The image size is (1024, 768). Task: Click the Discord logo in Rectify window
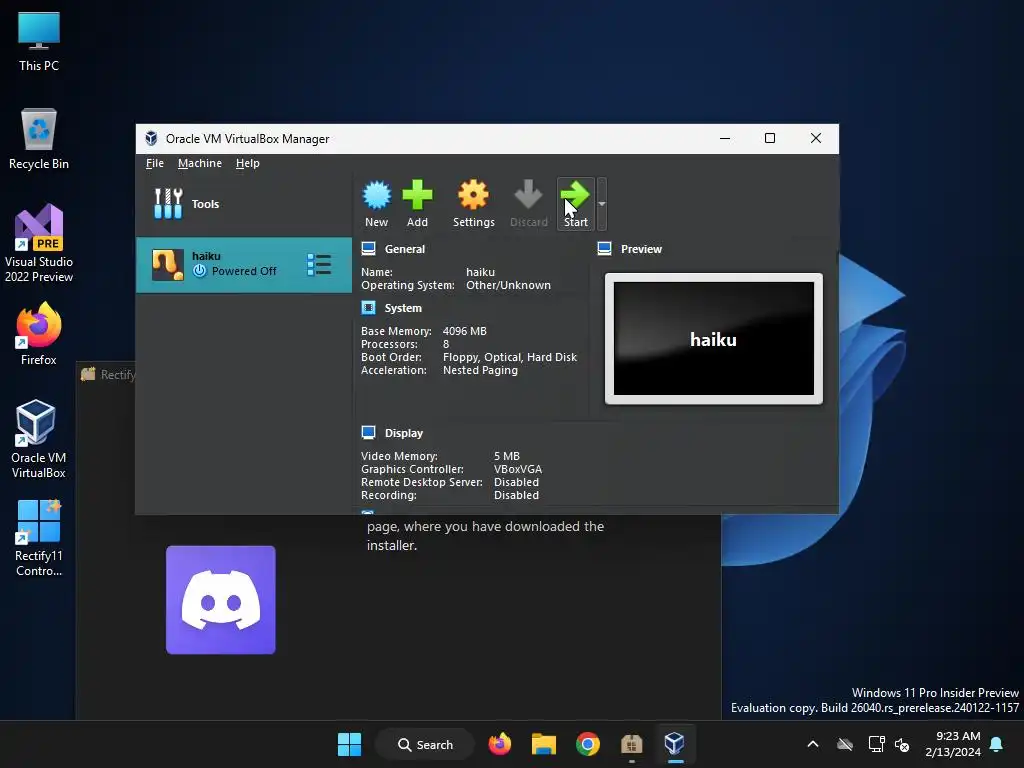221,600
